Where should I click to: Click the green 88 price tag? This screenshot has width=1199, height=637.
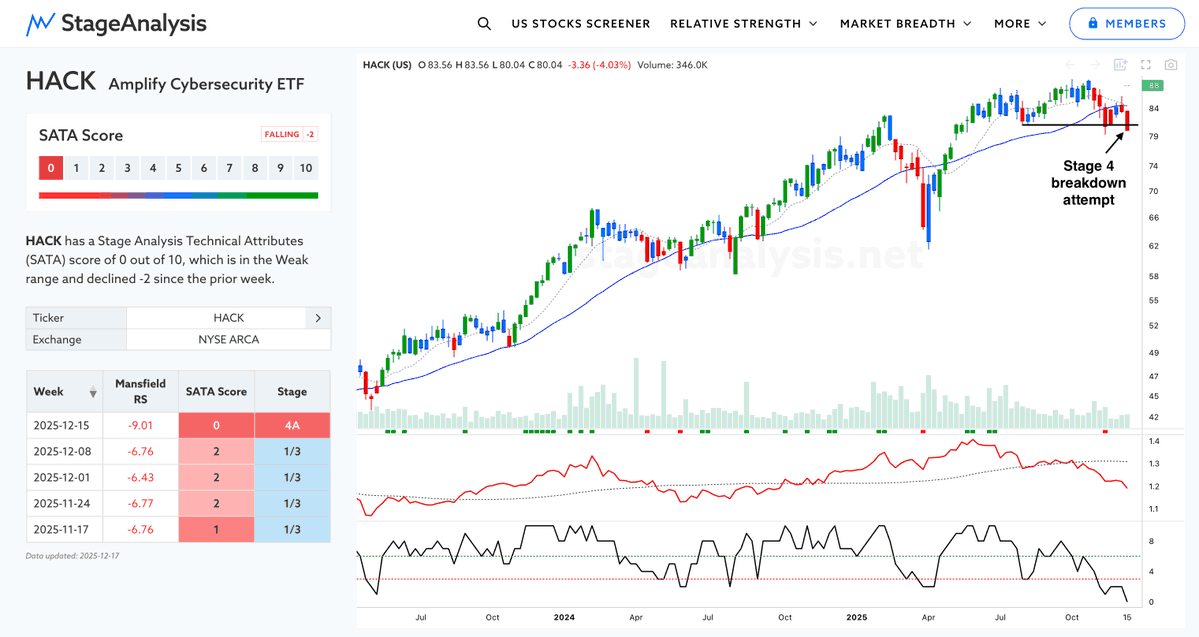tap(1152, 86)
